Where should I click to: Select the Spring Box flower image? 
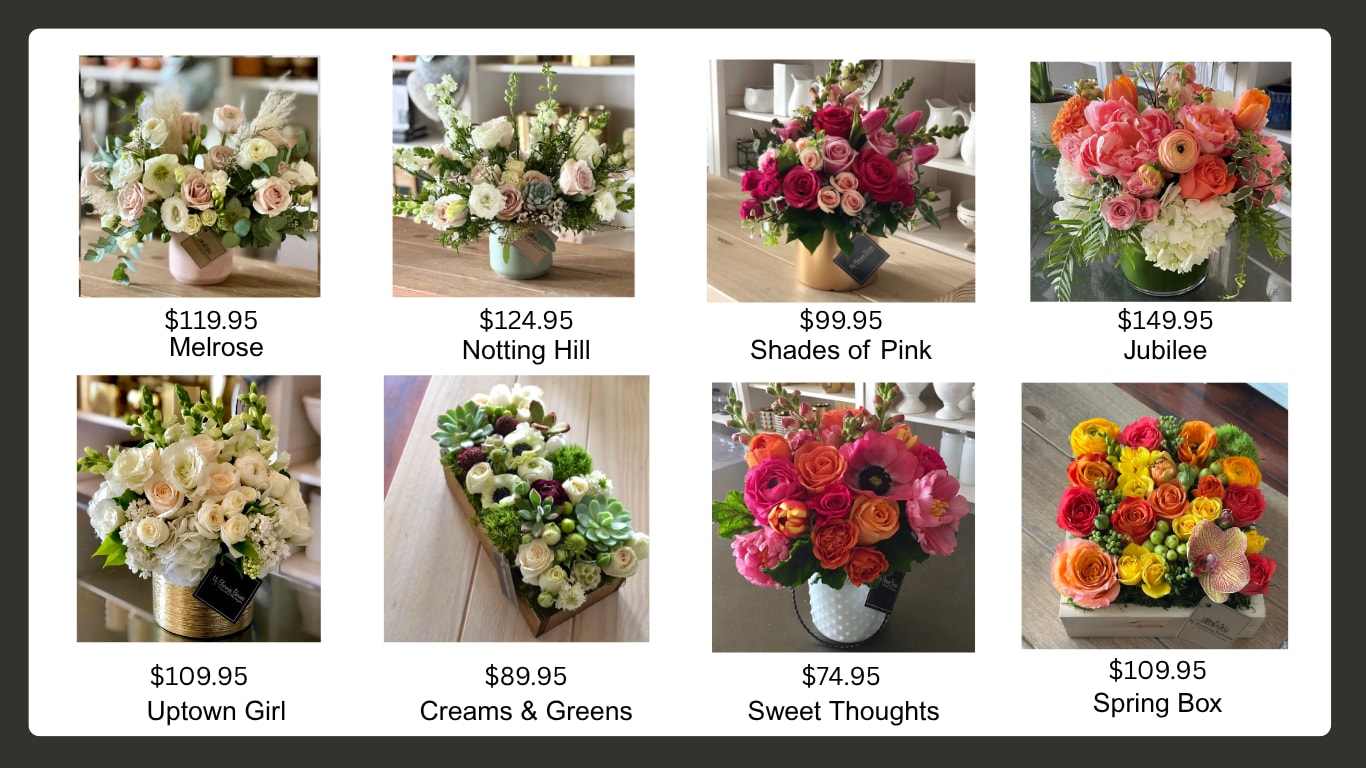[x=1155, y=516]
